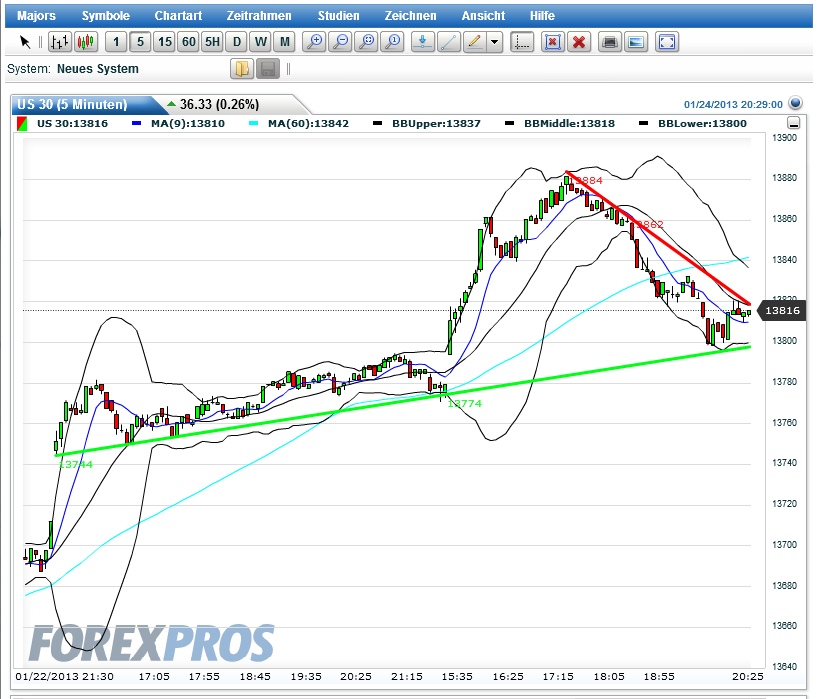Set timeframe to daily (D)
Viewport: 817px width, 699px height.
point(237,42)
